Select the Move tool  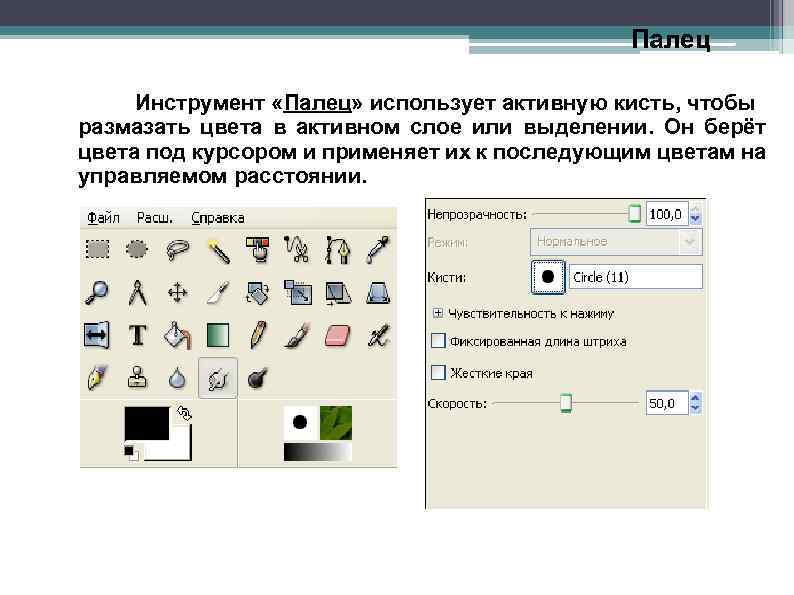coord(177,293)
